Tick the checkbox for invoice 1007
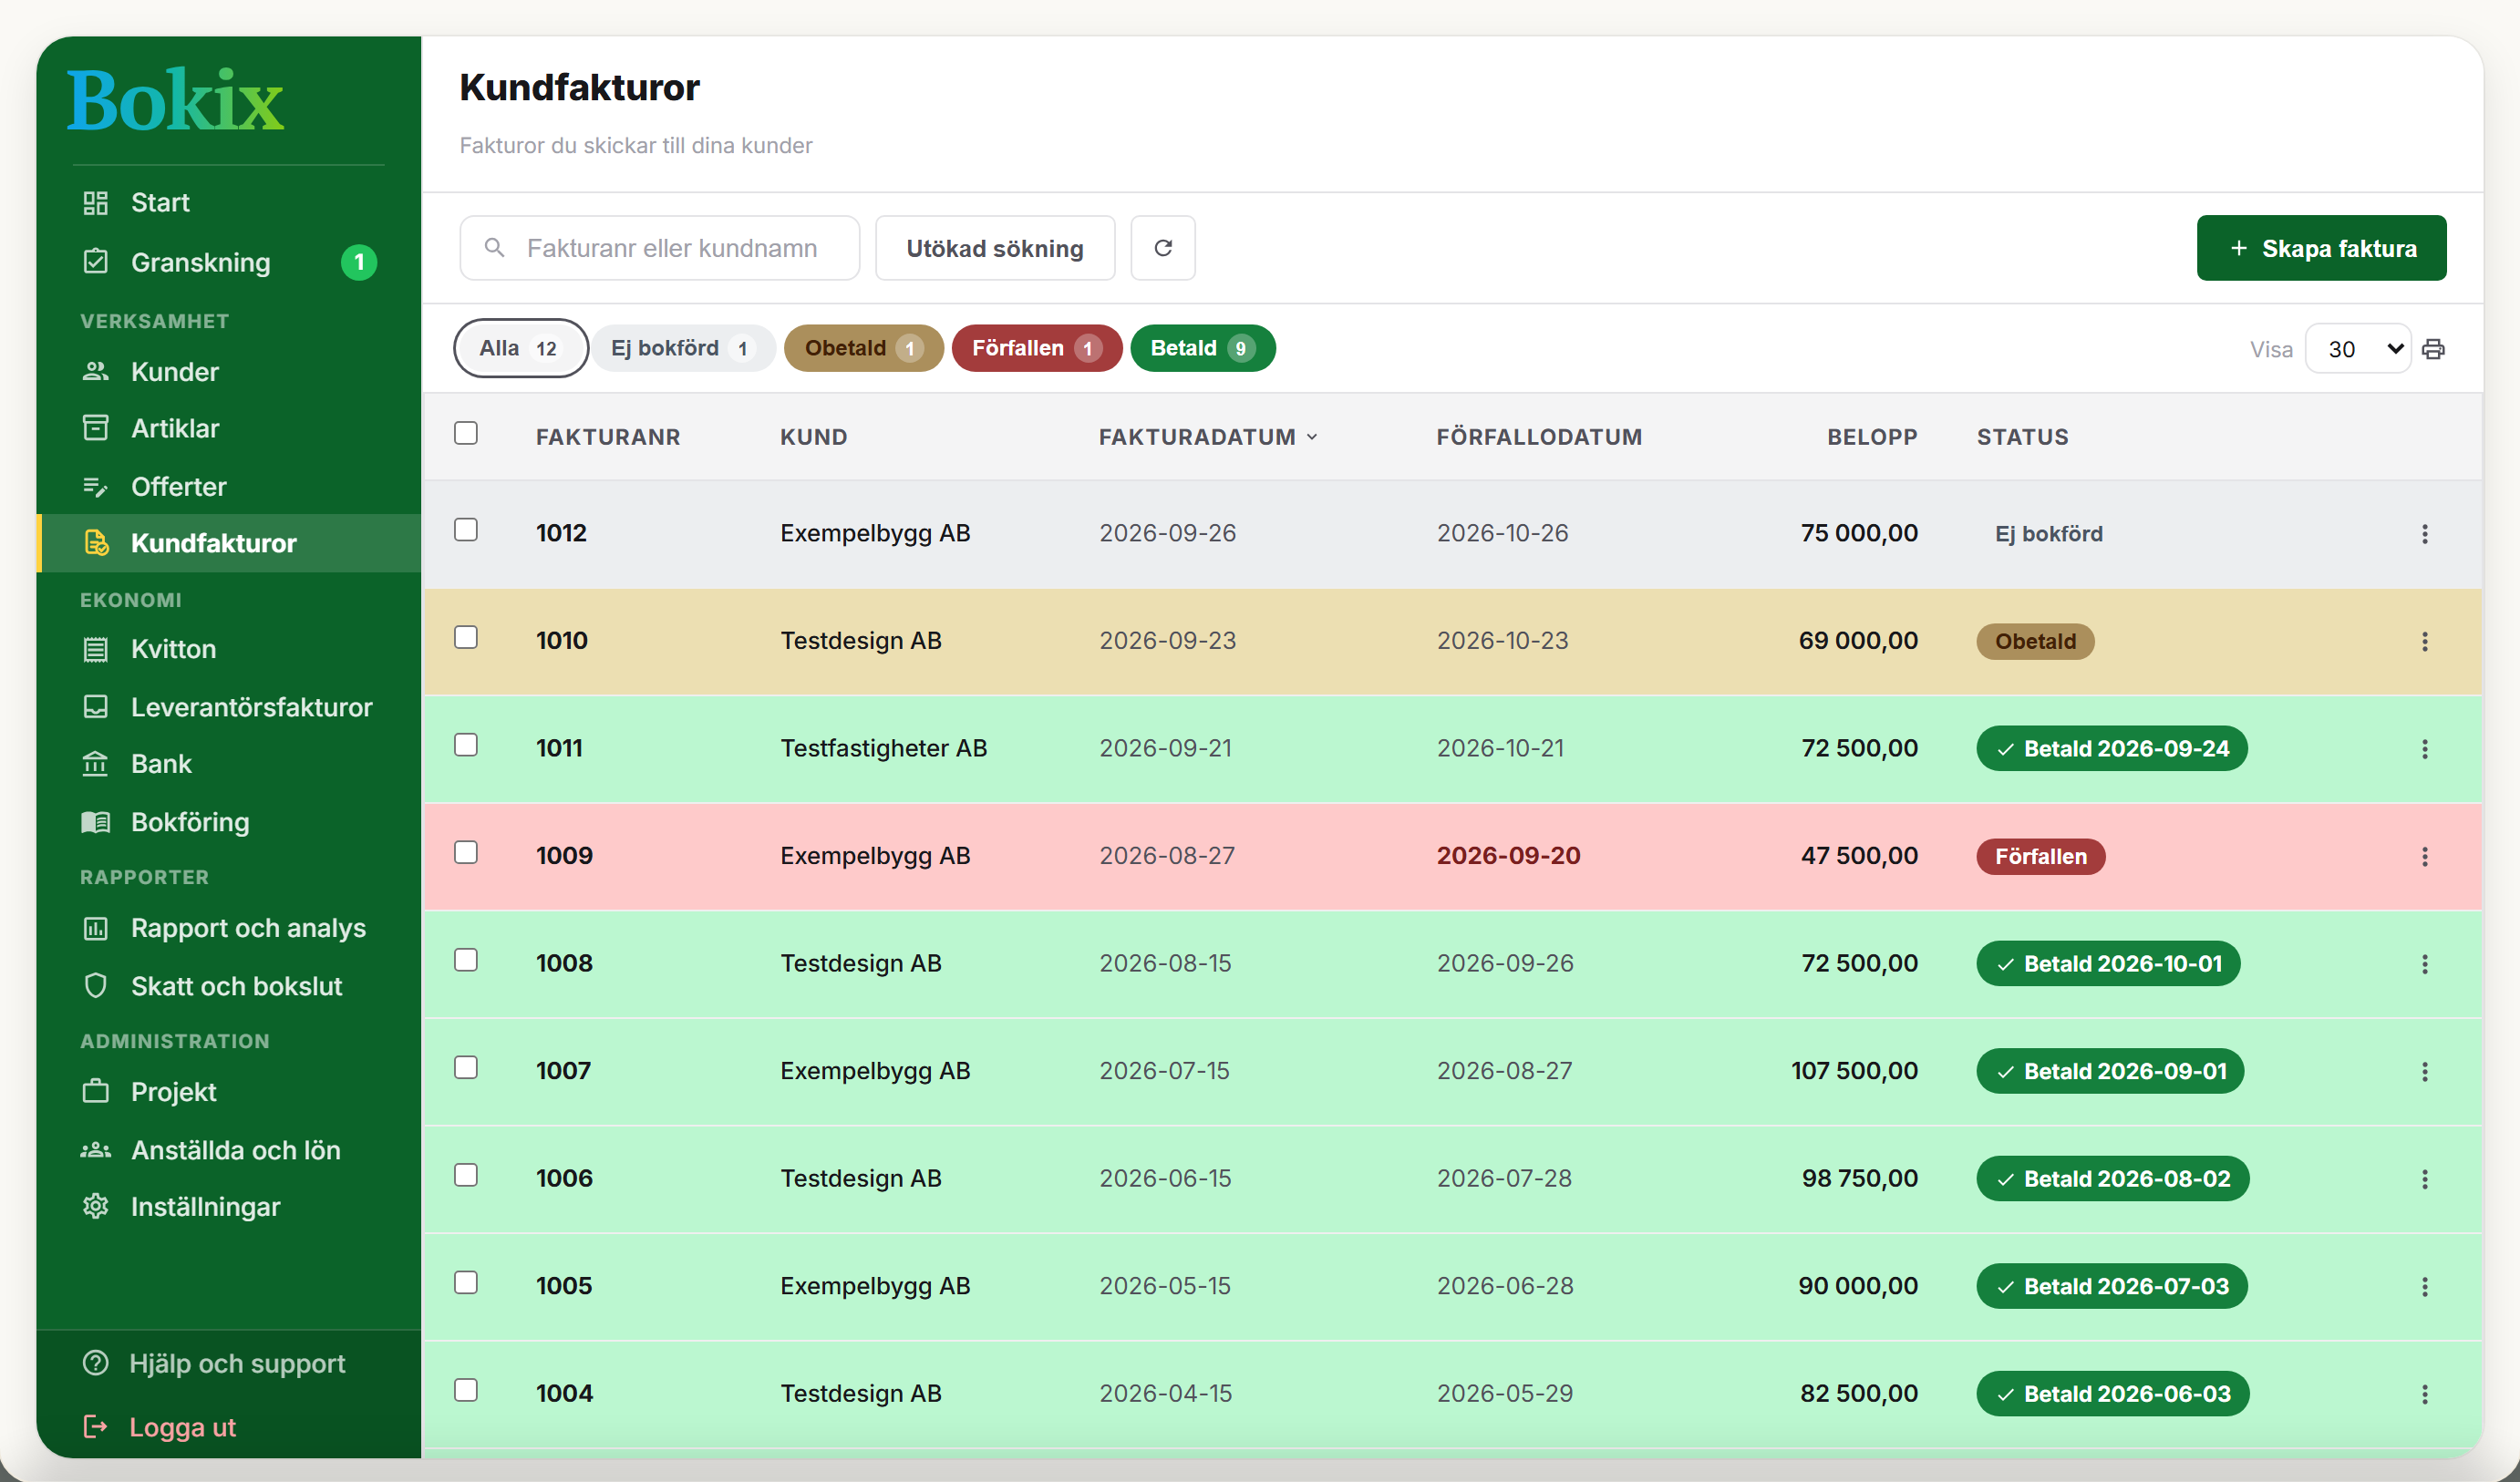 point(466,1067)
